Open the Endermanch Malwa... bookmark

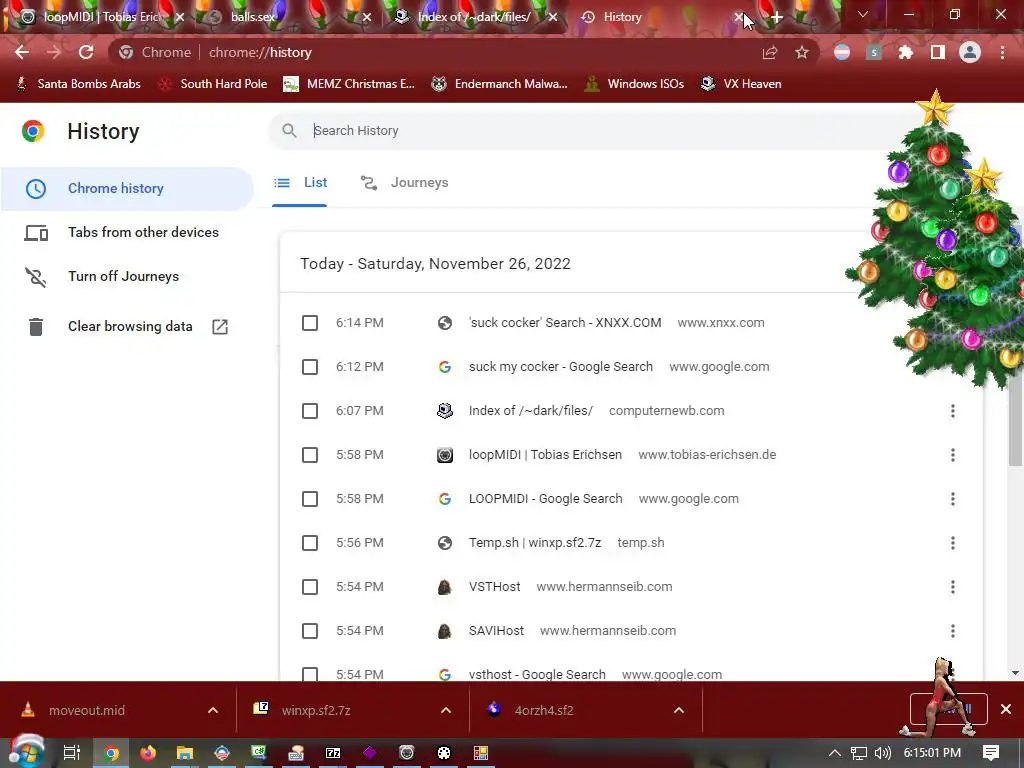(x=500, y=84)
